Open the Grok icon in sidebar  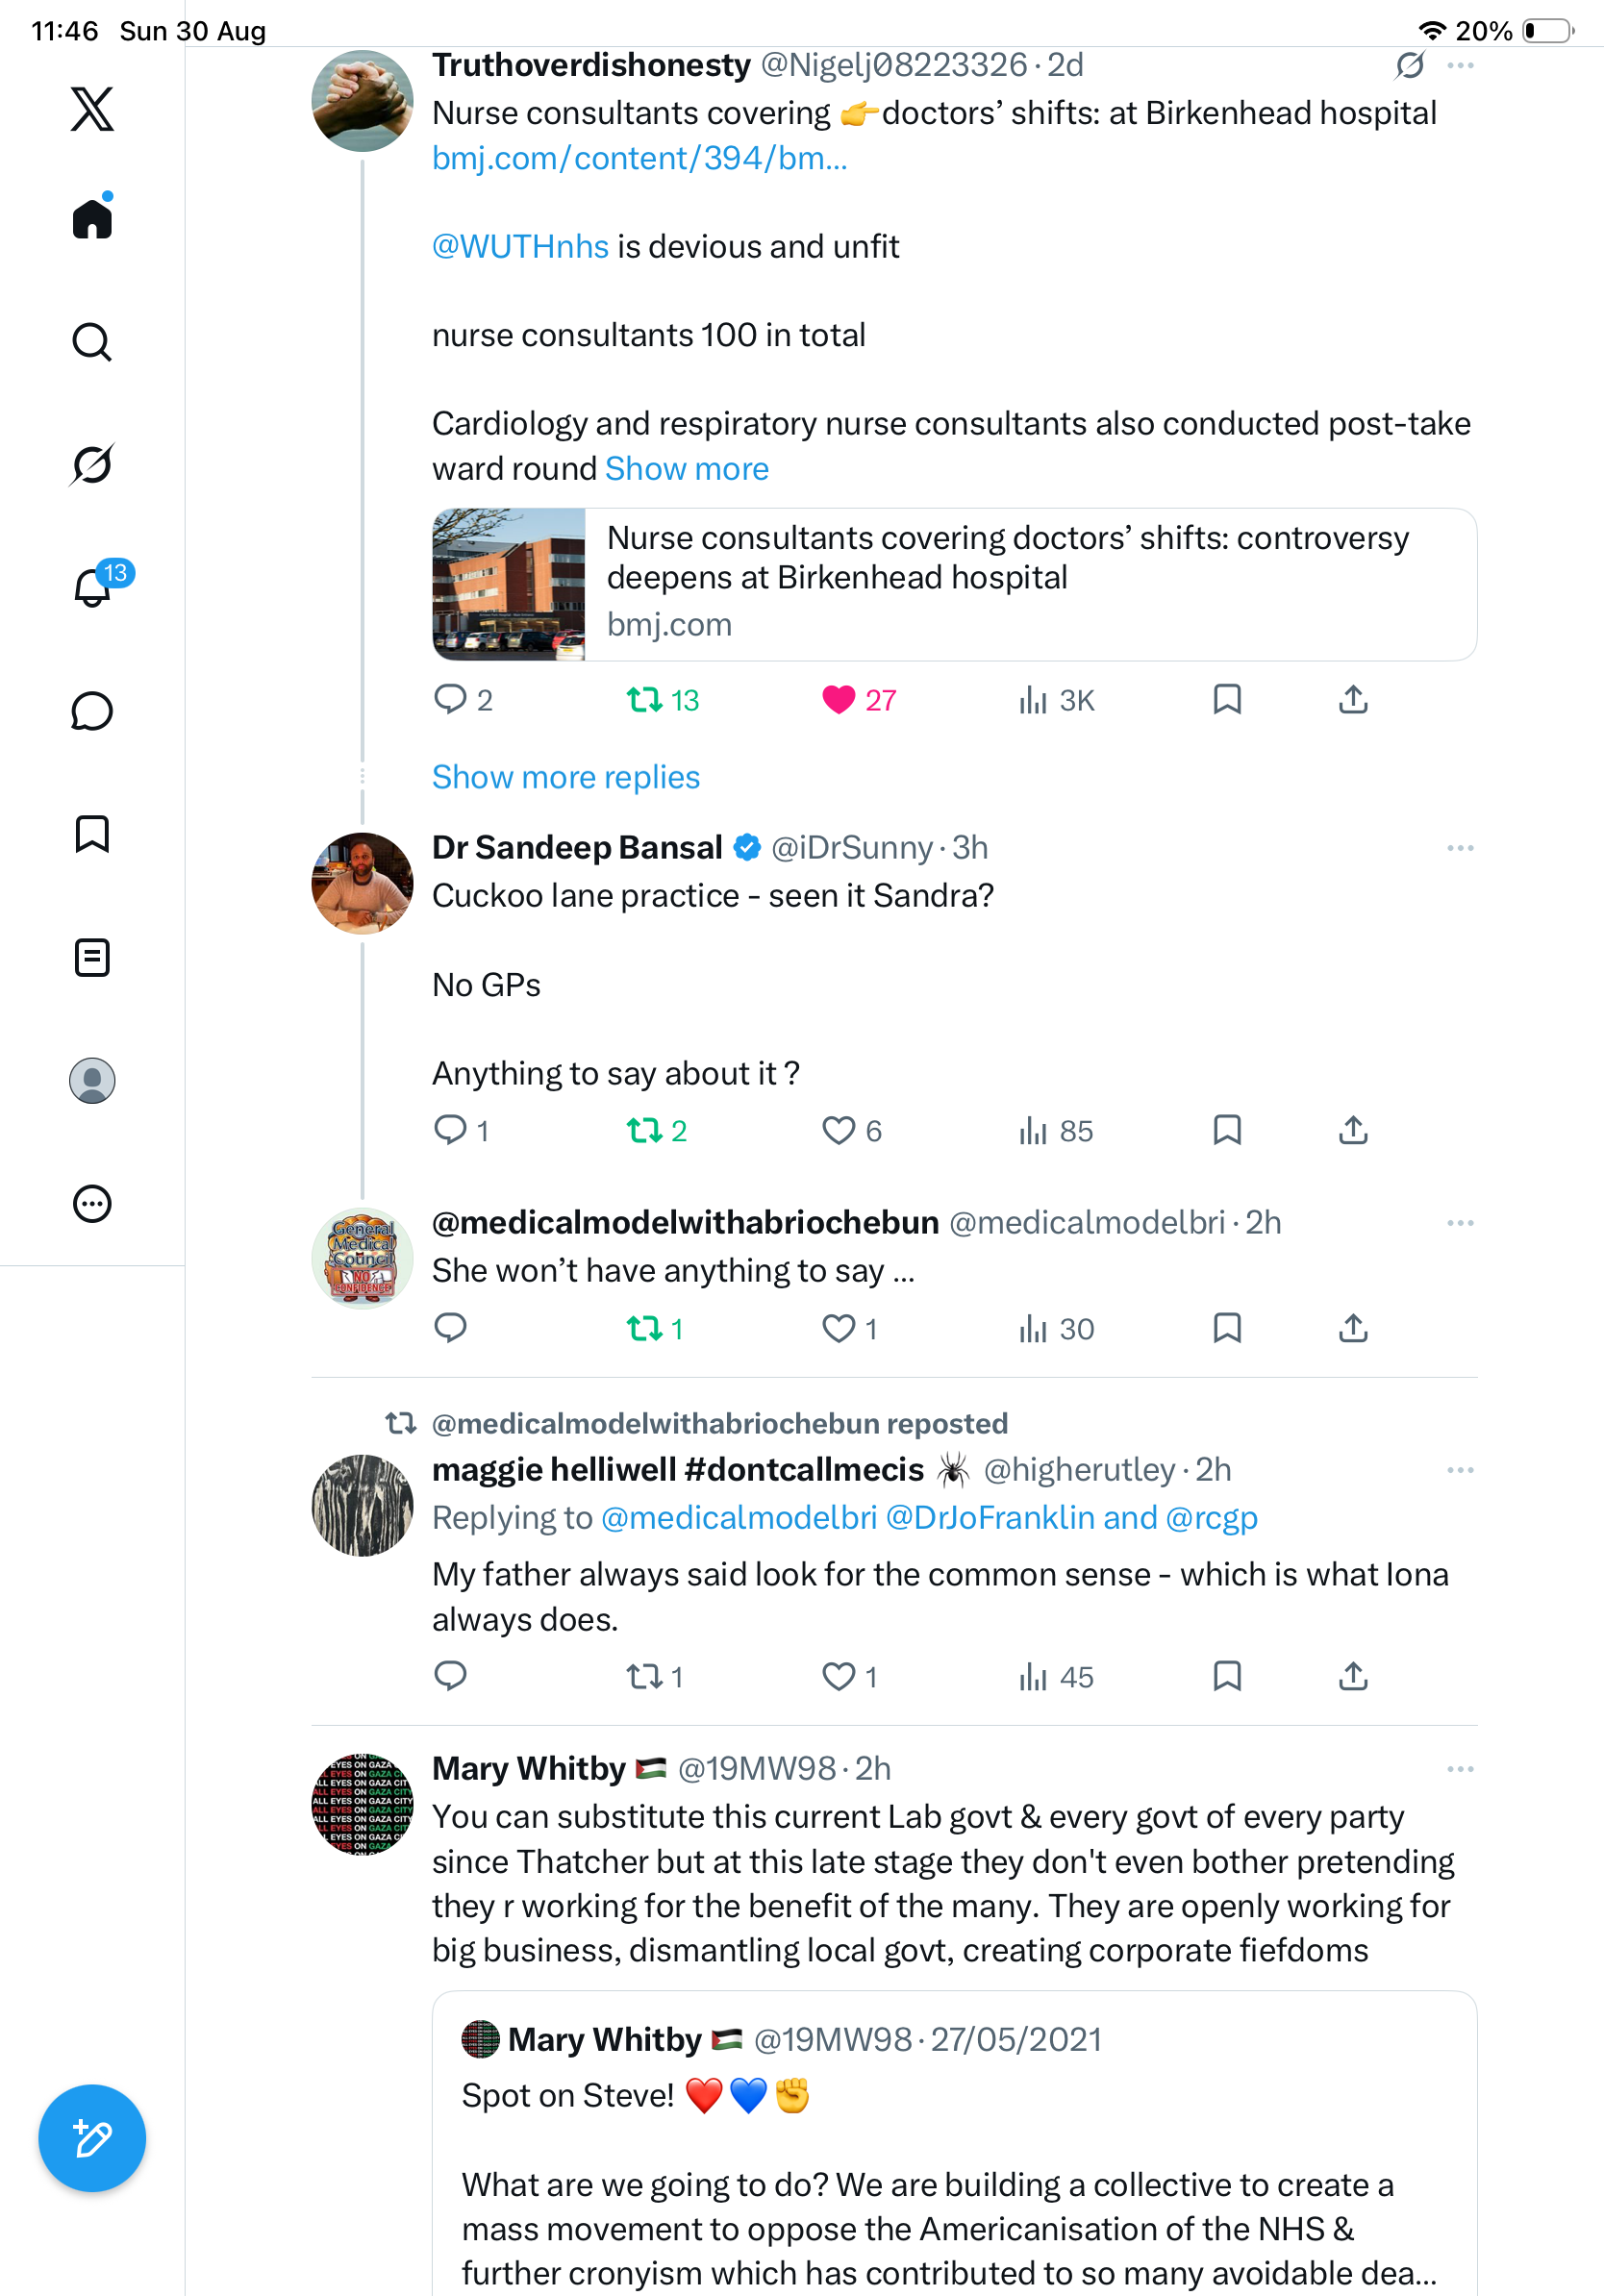coord(92,464)
